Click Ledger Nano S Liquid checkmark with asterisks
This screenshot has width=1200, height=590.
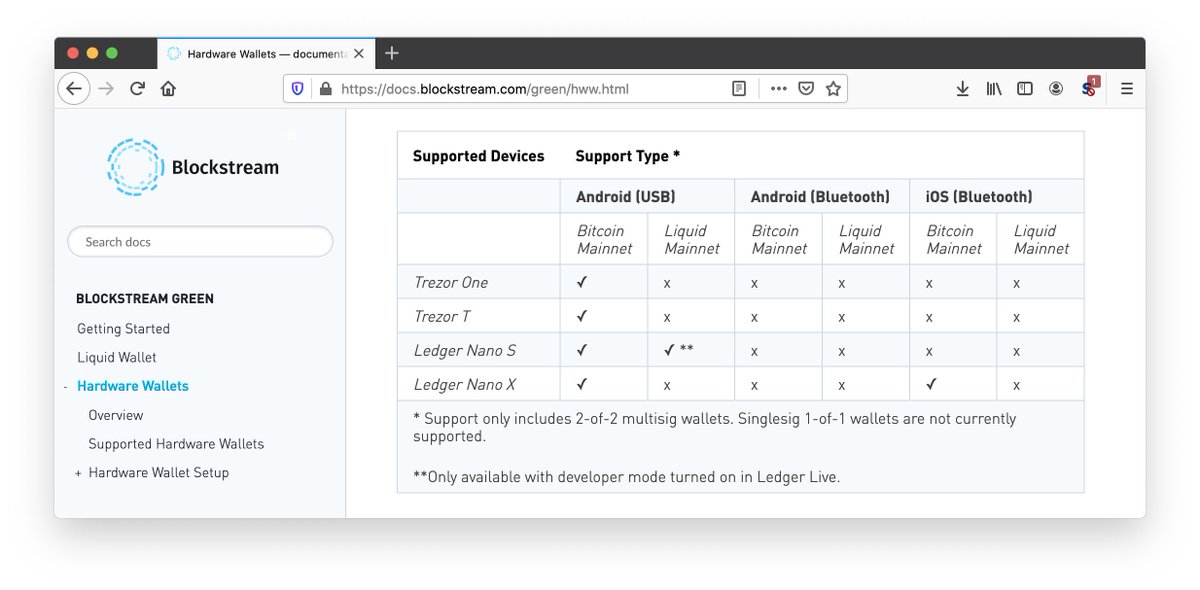[x=678, y=350]
